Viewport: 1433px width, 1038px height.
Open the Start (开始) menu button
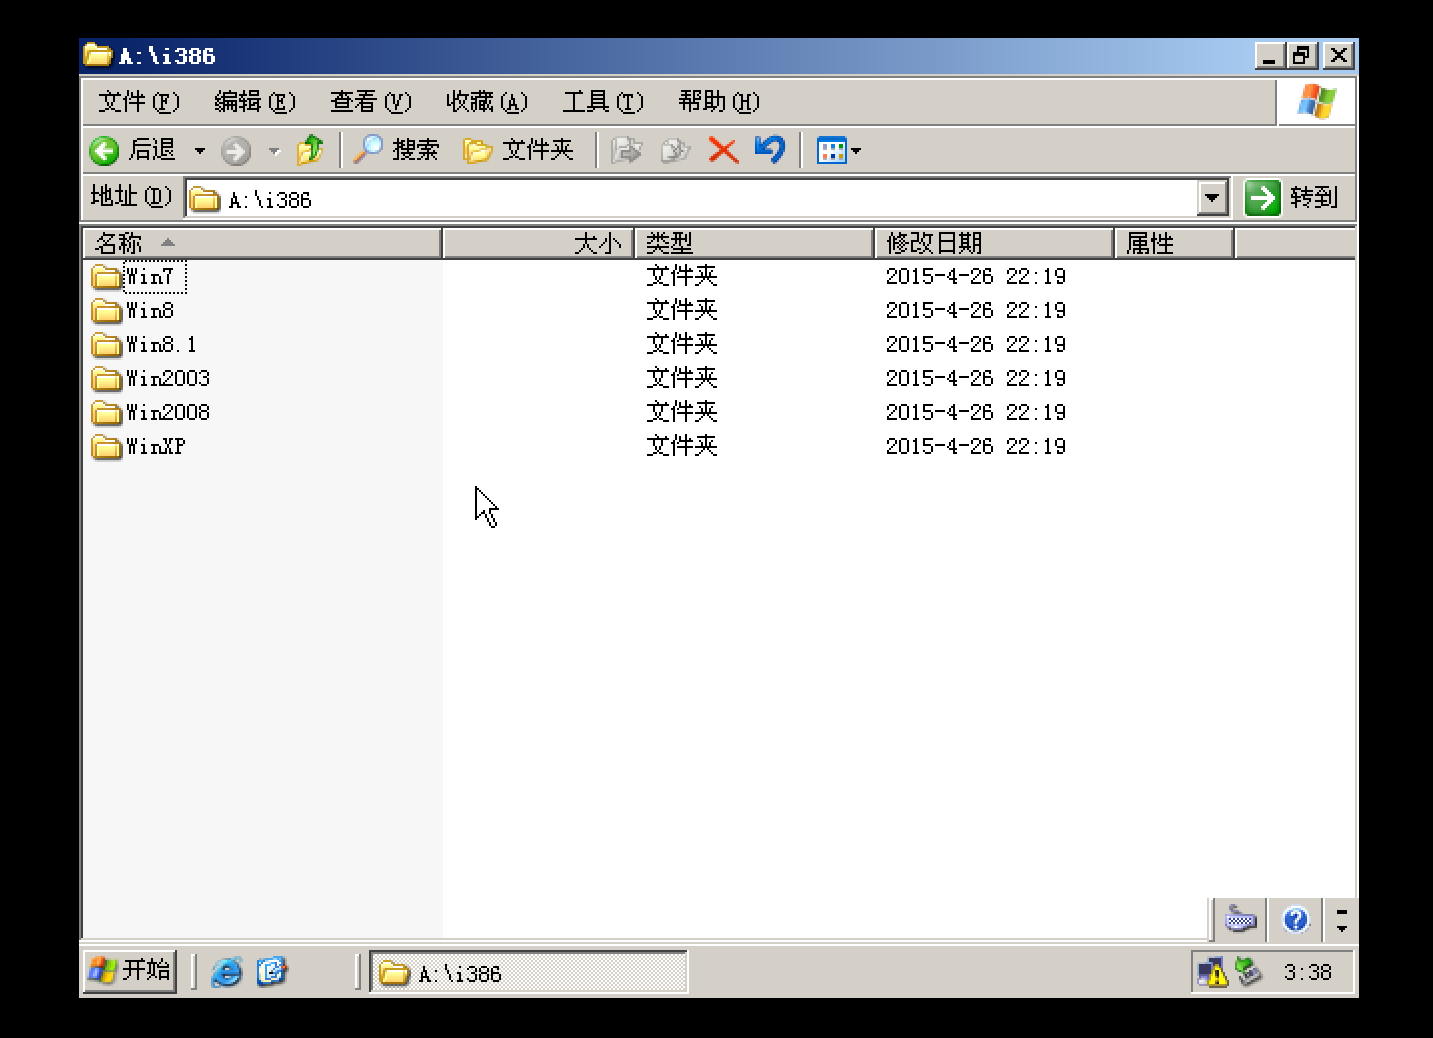coord(130,970)
